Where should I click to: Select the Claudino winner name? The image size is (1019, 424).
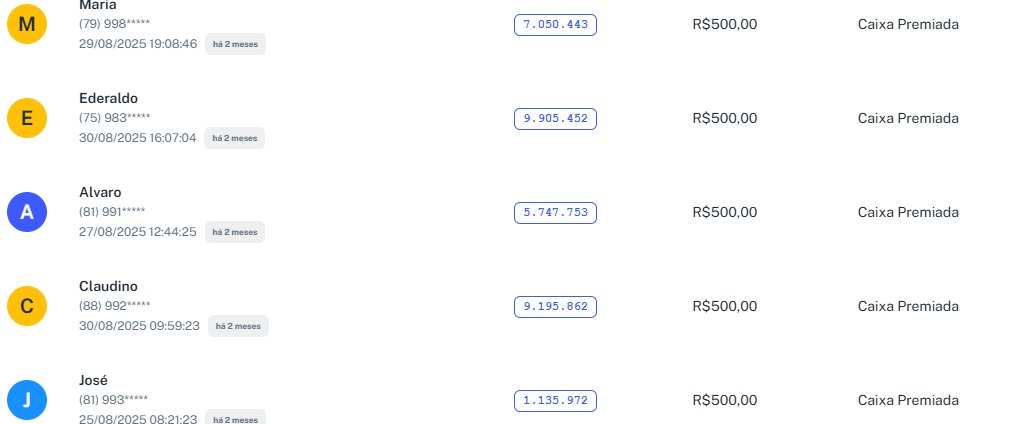[108, 286]
